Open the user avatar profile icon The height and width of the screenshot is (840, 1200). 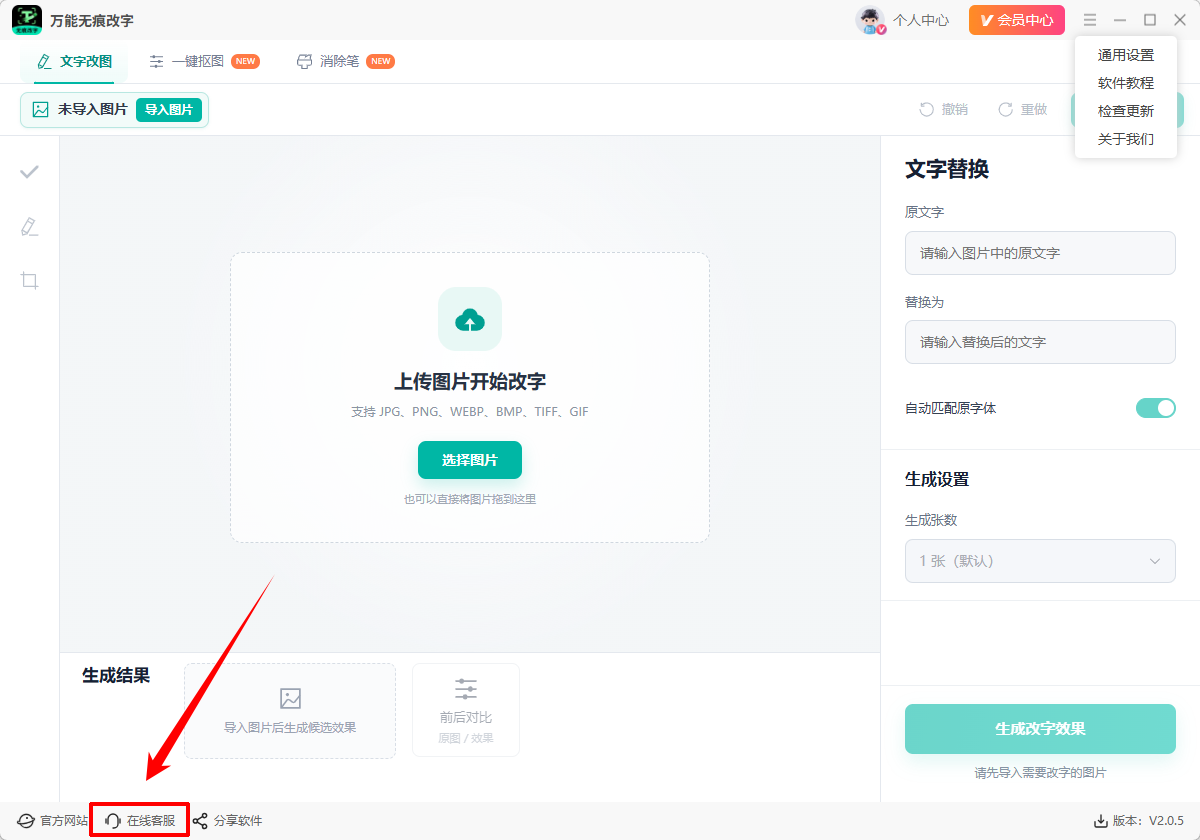(x=870, y=20)
